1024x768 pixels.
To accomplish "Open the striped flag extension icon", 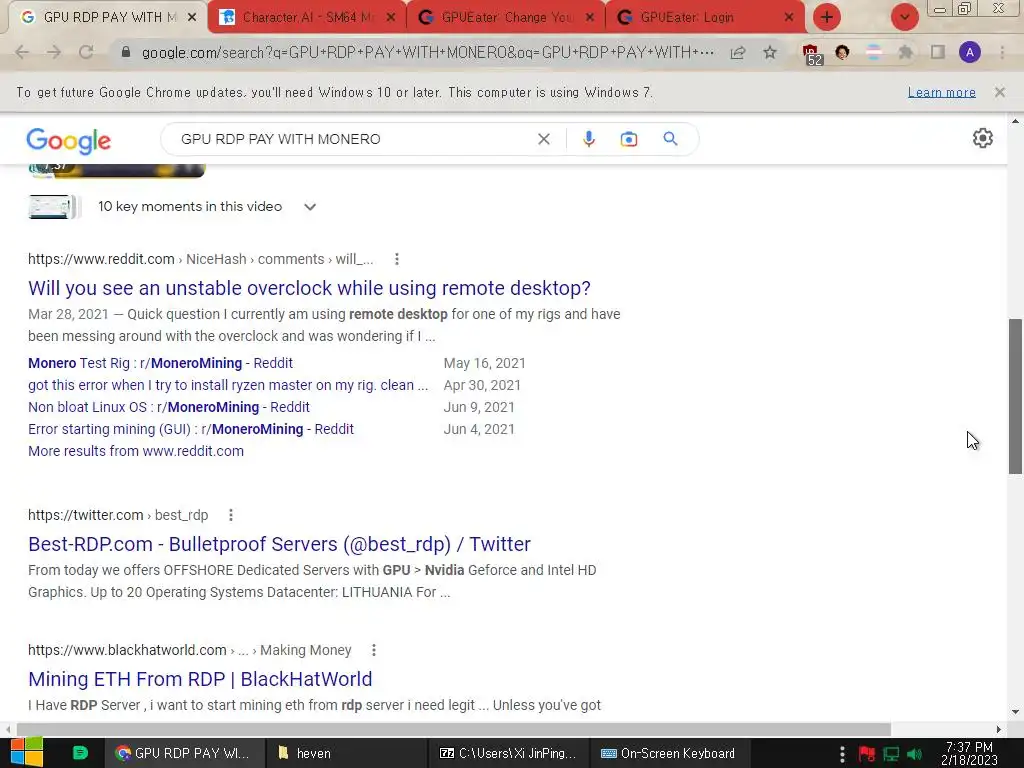I will (873, 52).
